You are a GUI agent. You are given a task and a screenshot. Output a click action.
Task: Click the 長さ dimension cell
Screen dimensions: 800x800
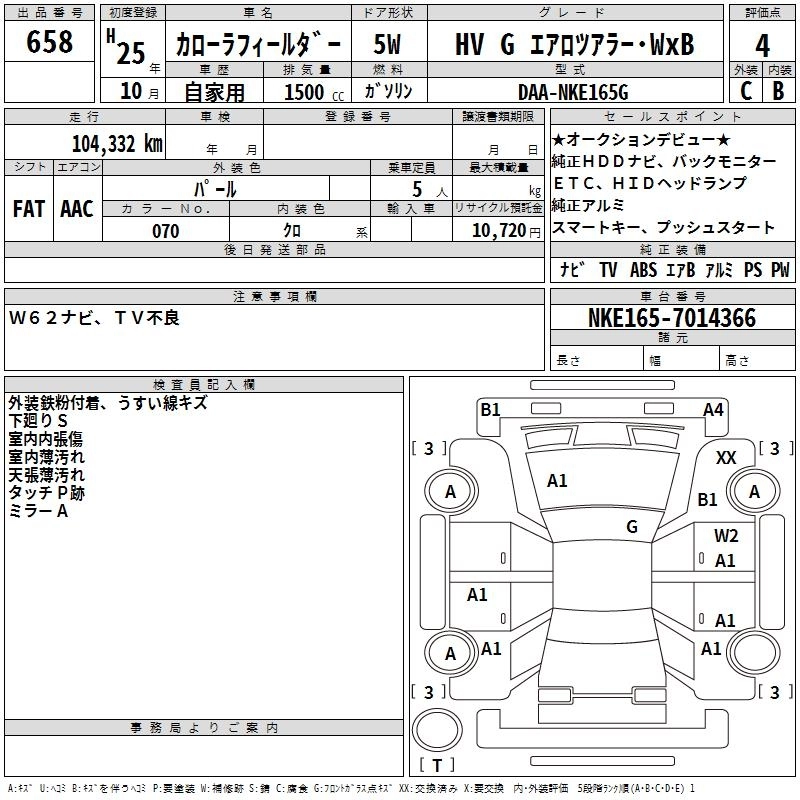click(596, 360)
